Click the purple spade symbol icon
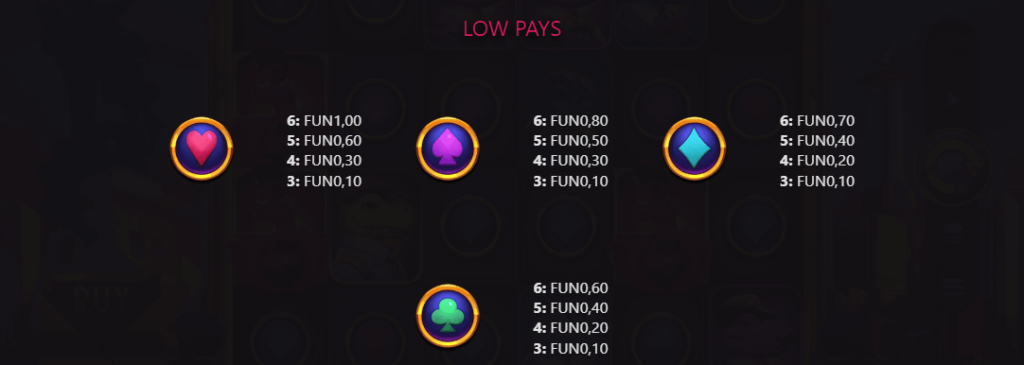The image size is (1024, 365). coord(448,148)
